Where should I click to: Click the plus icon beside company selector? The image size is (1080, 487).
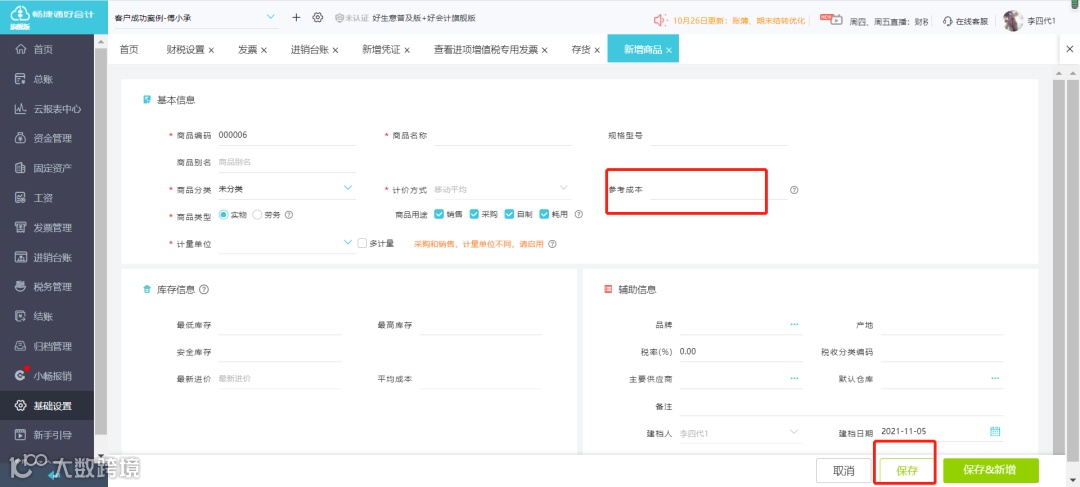pyautogui.click(x=296, y=17)
